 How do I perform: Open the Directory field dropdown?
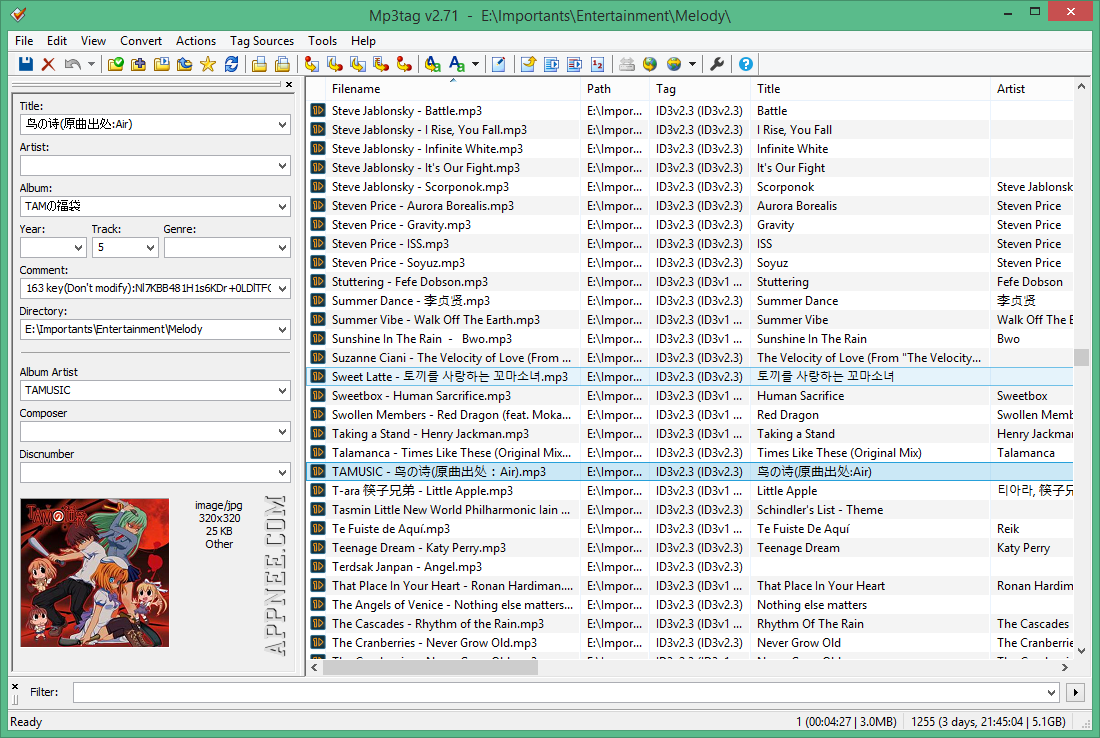pos(282,329)
